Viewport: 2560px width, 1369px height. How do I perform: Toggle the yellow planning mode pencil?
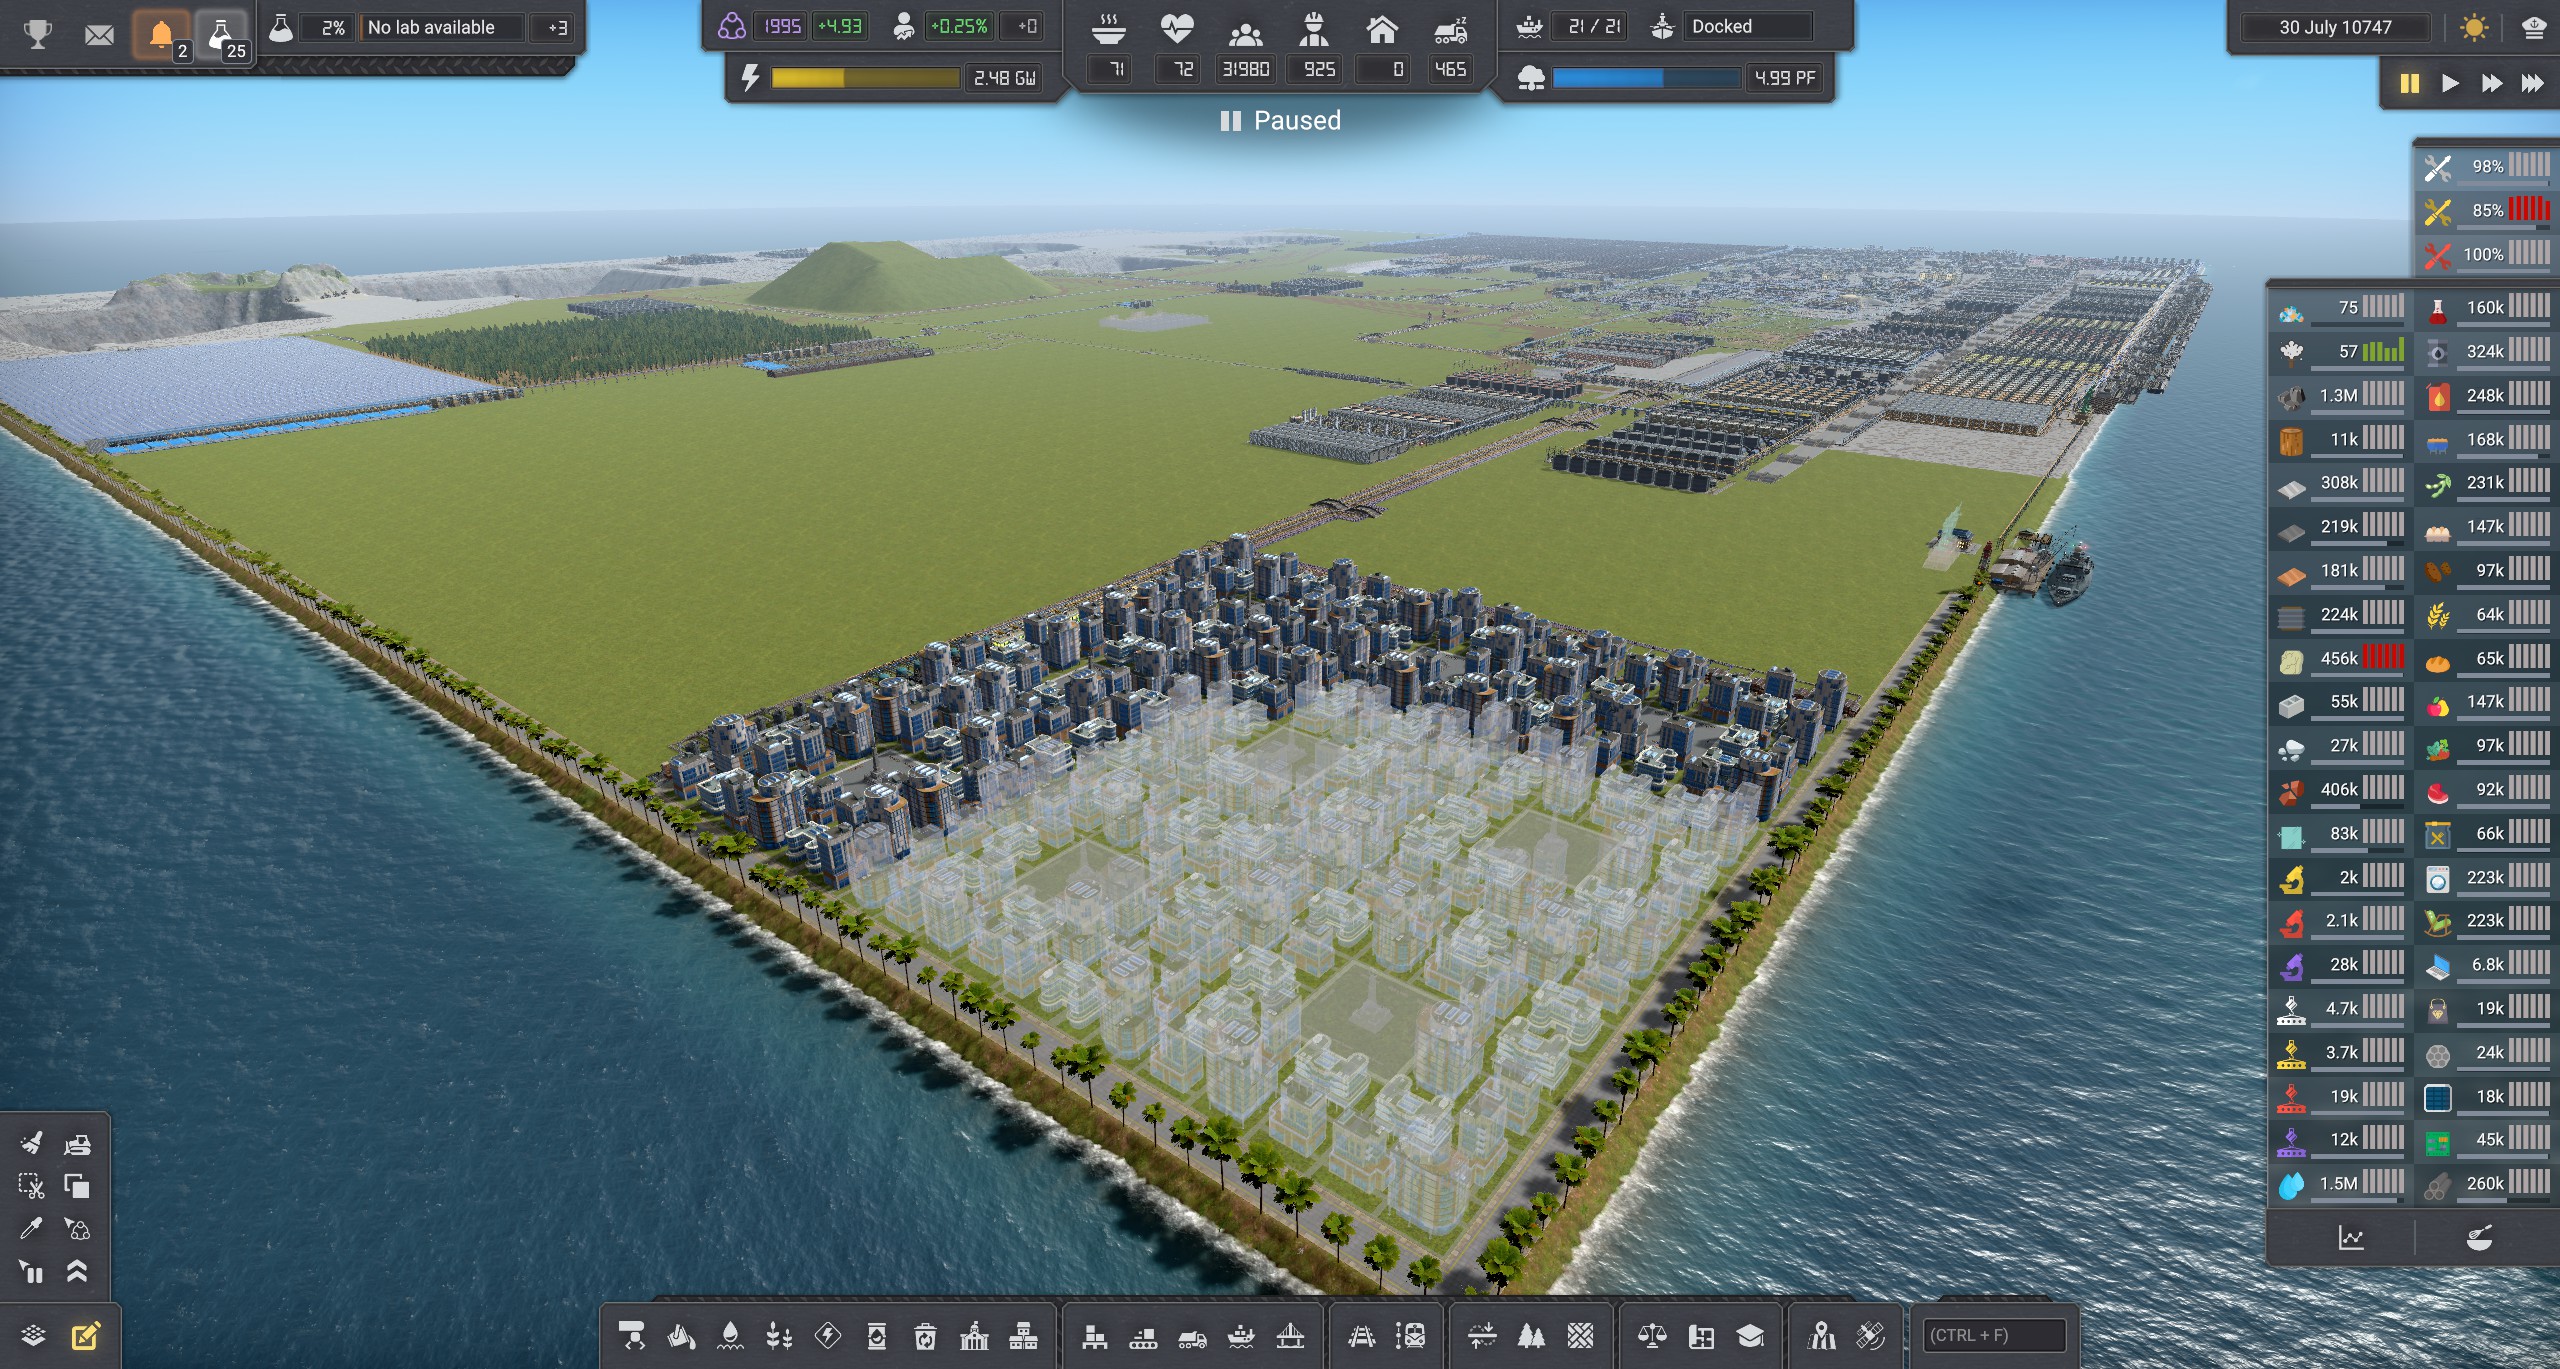click(85, 1336)
